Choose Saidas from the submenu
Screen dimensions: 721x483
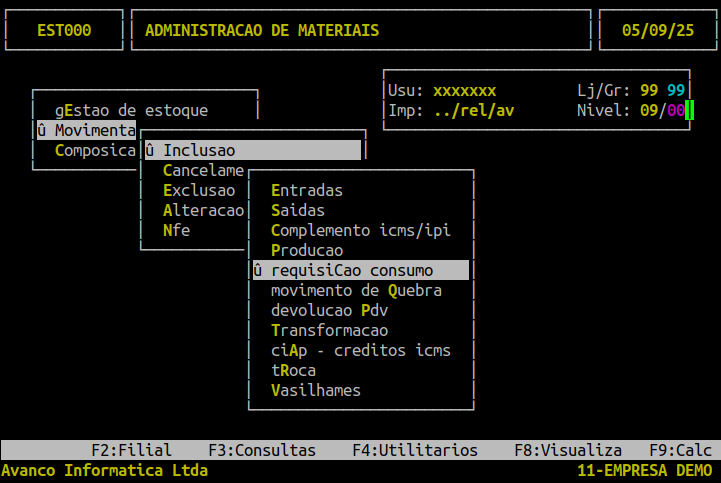tap(298, 210)
